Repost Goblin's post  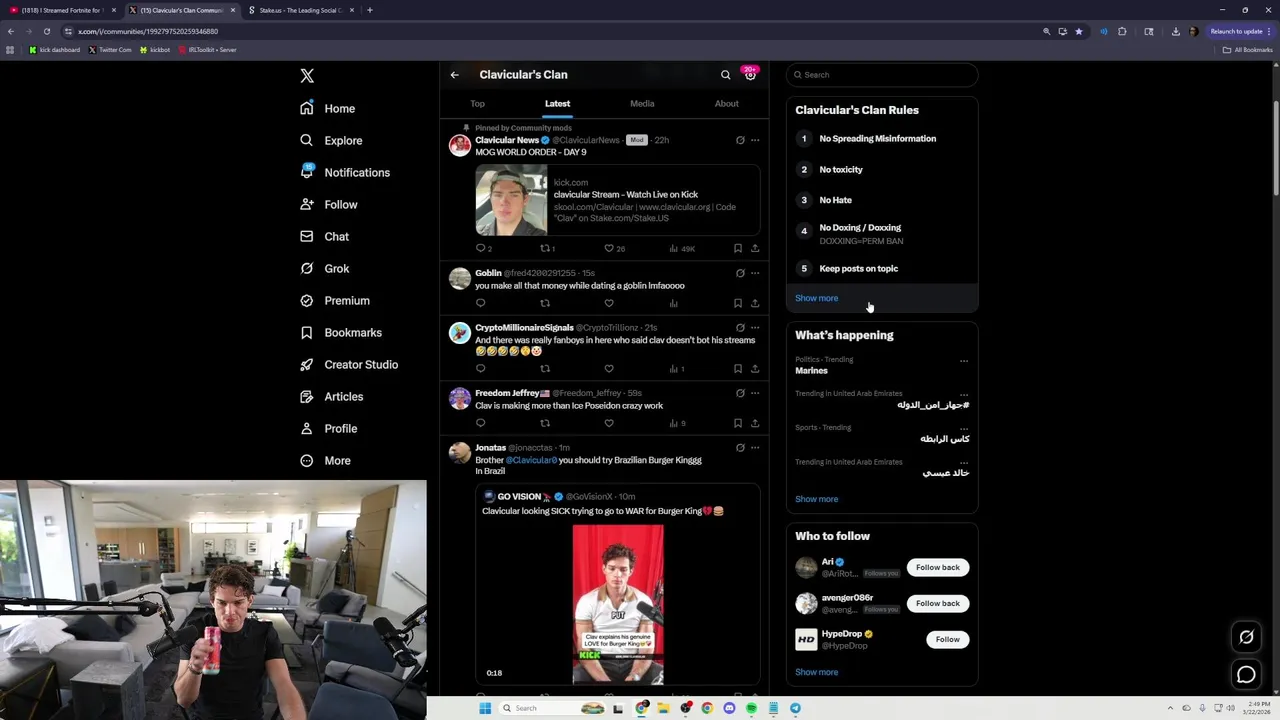545,303
